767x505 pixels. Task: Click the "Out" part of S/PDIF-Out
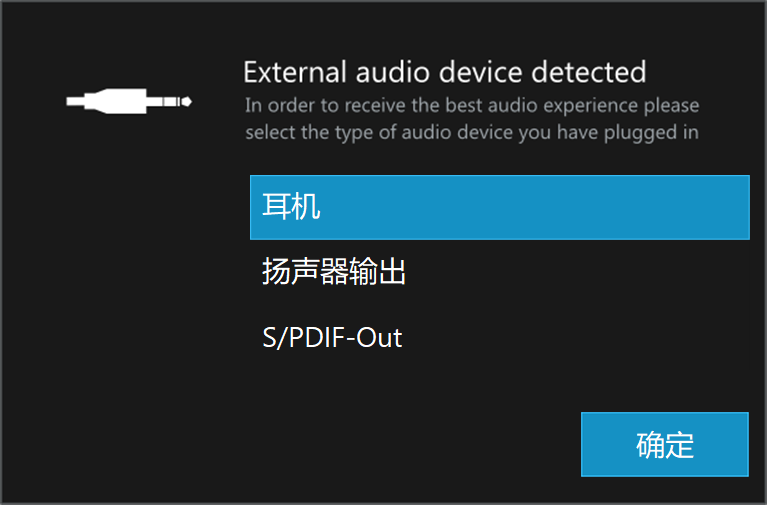379,338
